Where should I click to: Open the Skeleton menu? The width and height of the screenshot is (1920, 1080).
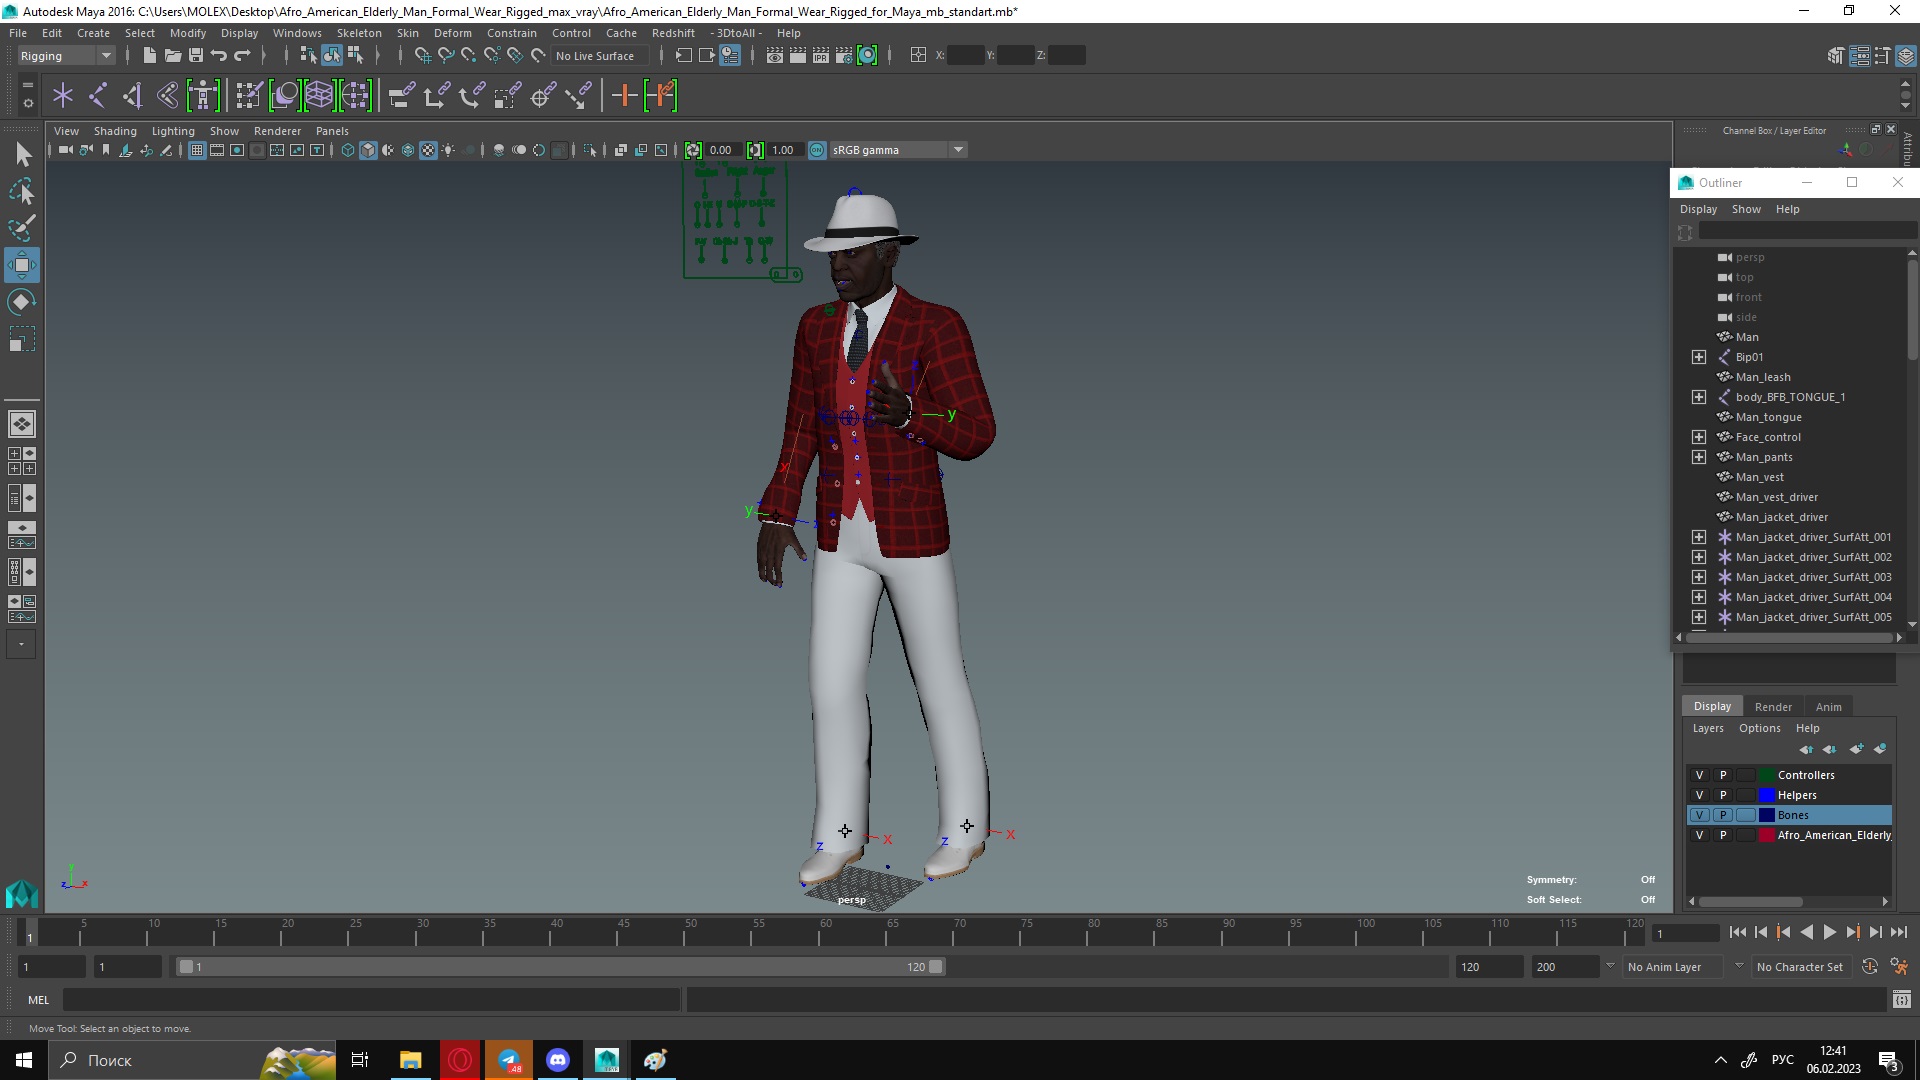[x=359, y=33]
